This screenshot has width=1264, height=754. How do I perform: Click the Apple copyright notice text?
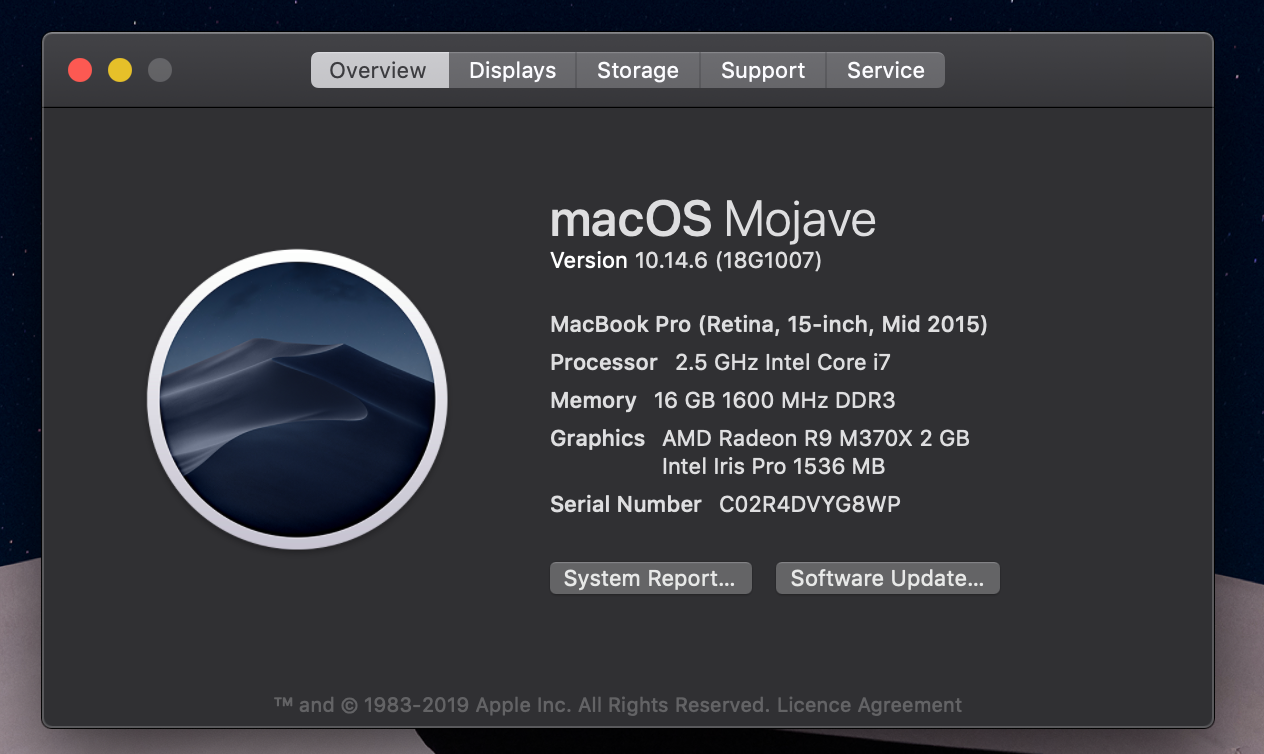click(521, 705)
